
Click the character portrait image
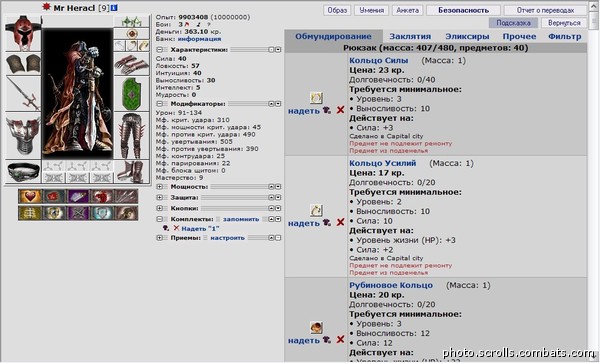tap(77, 94)
